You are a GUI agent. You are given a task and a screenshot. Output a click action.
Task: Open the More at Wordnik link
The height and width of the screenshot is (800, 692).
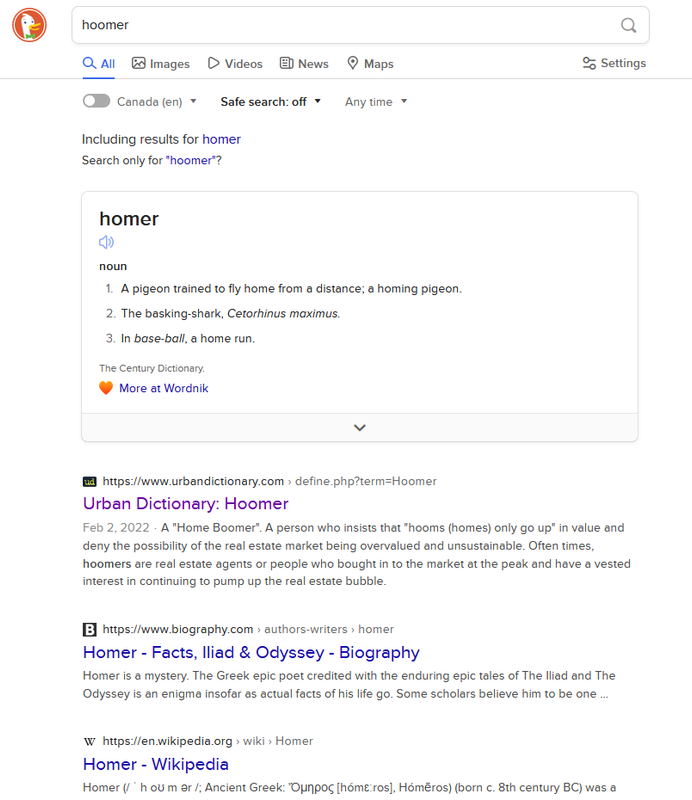[x=164, y=388]
